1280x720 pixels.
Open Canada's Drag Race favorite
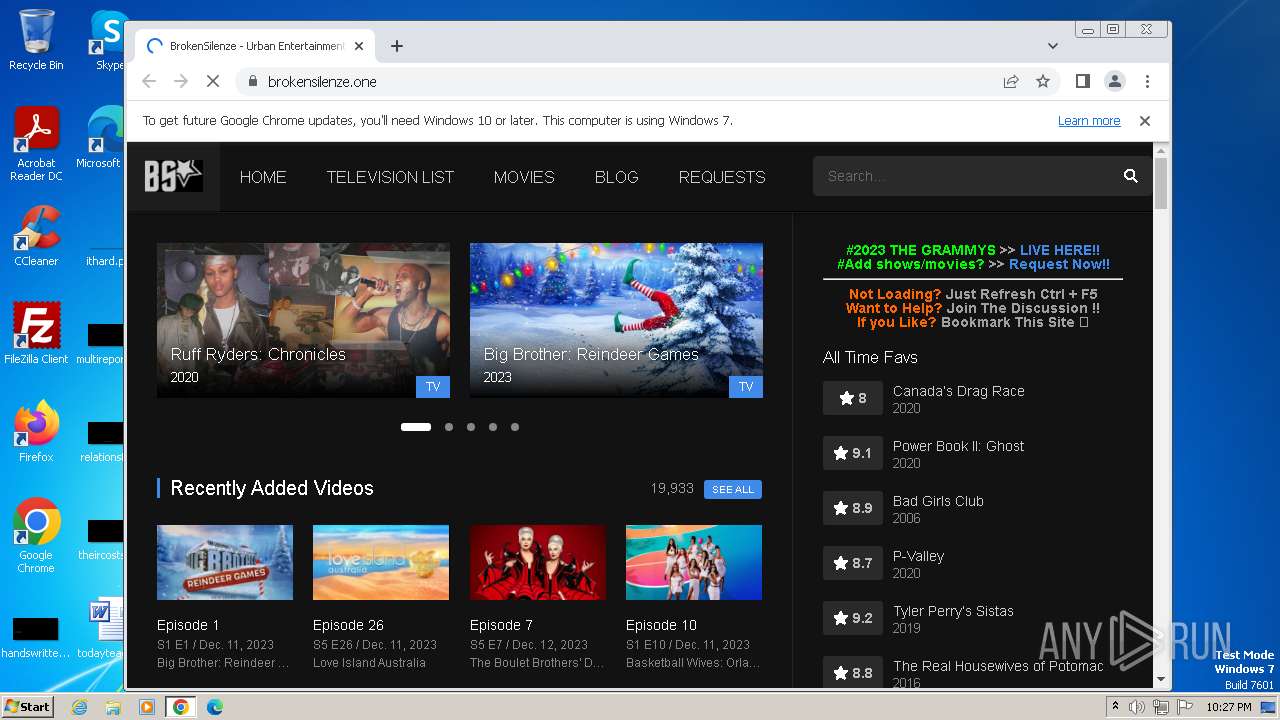coord(958,391)
